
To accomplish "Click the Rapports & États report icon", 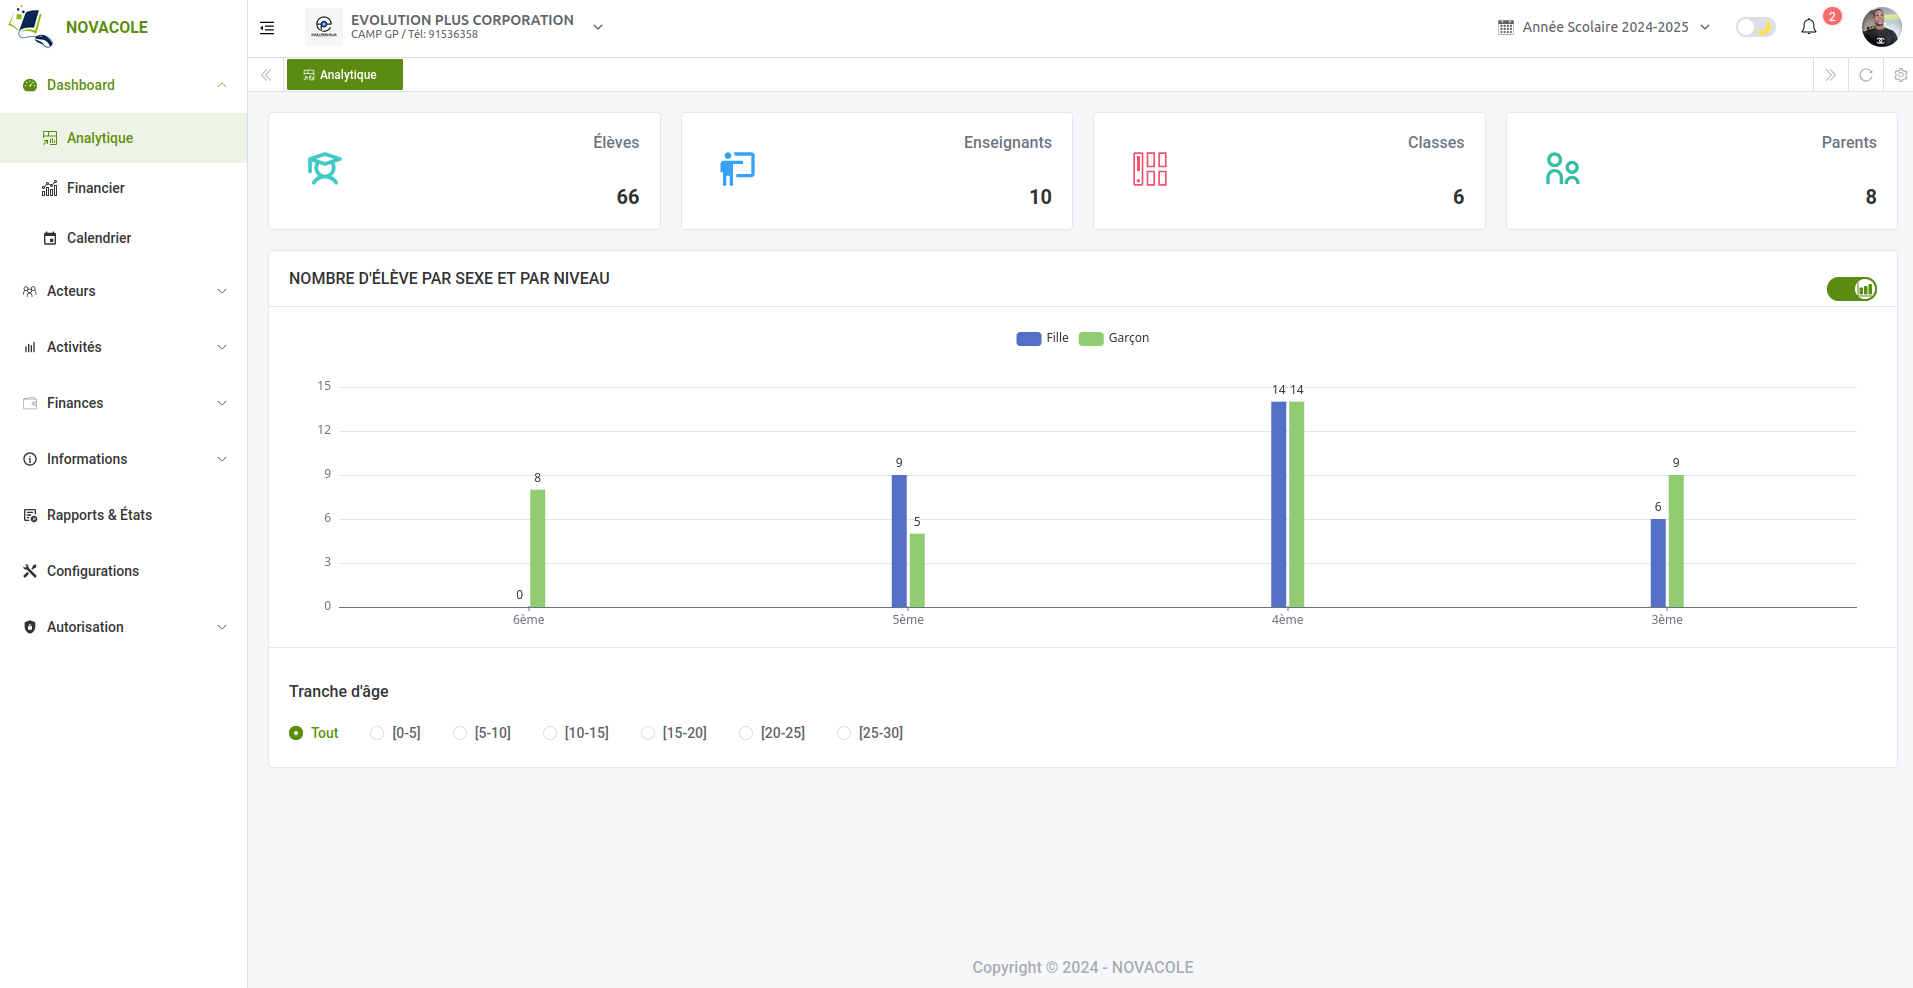I will (x=30, y=515).
